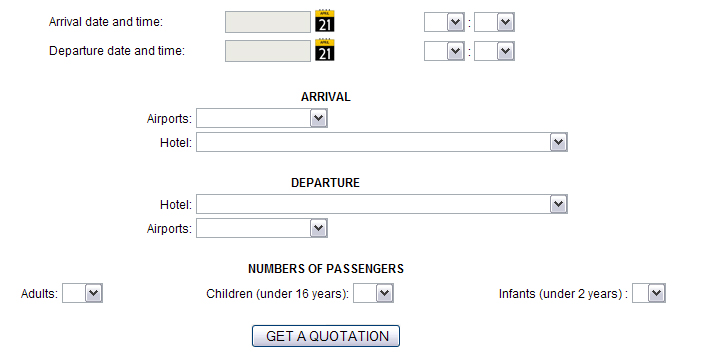
Task: Select number of Adults dropdown
Action: (x=82, y=293)
